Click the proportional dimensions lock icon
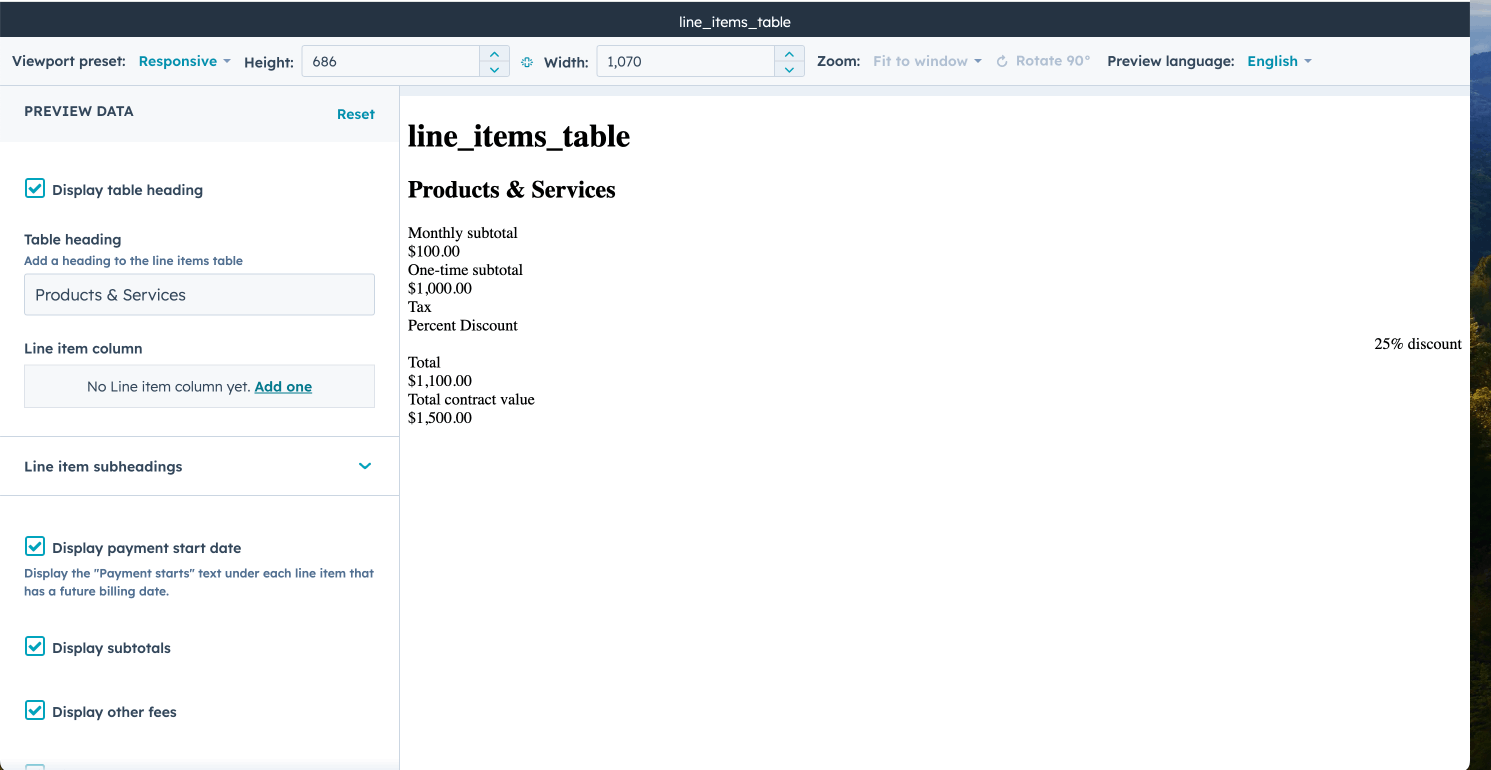The image size is (1491, 770). [x=527, y=62]
